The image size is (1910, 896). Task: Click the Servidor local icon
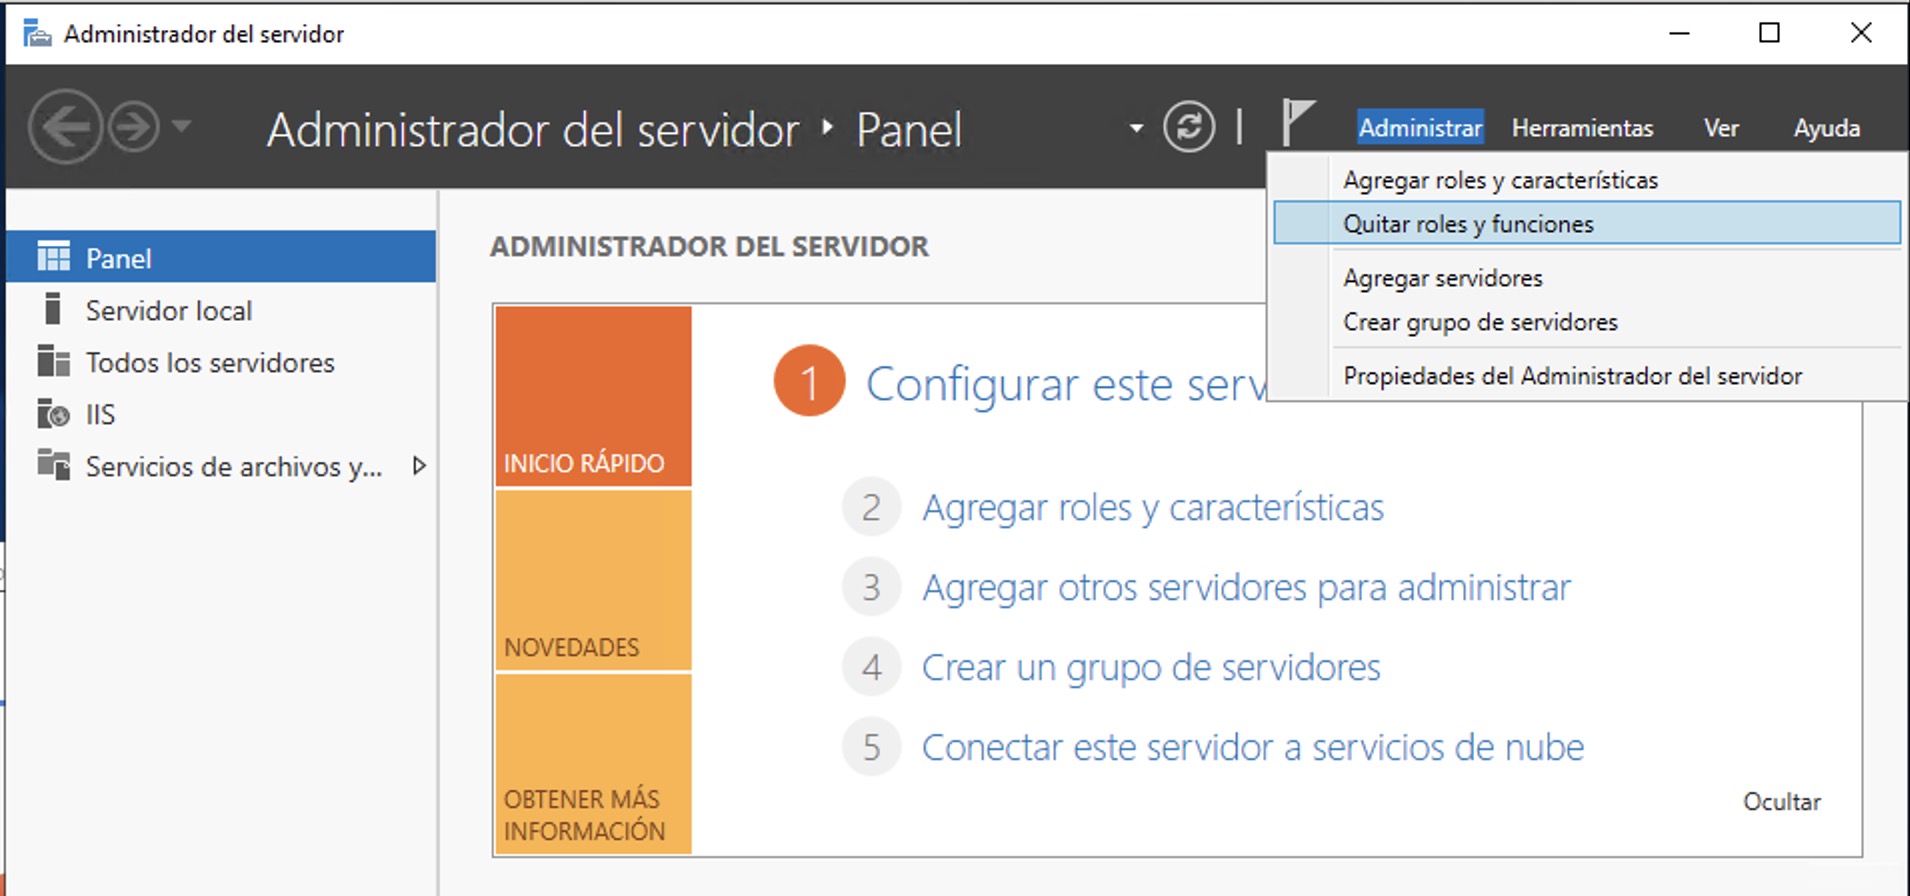click(x=53, y=309)
